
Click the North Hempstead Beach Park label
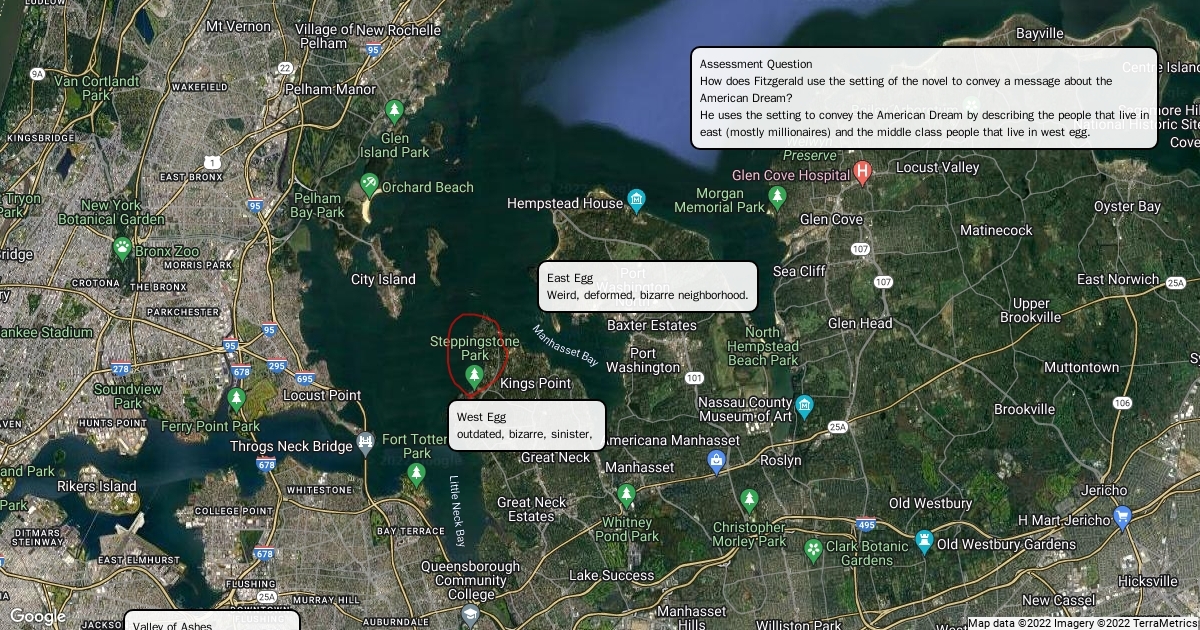763,346
